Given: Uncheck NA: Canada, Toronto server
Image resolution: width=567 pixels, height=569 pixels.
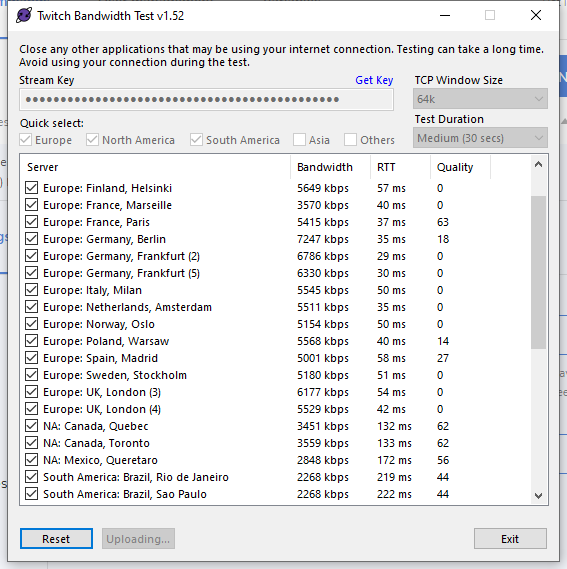Looking at the screenshot, I should pyautogui.click(x=32, y=443).
